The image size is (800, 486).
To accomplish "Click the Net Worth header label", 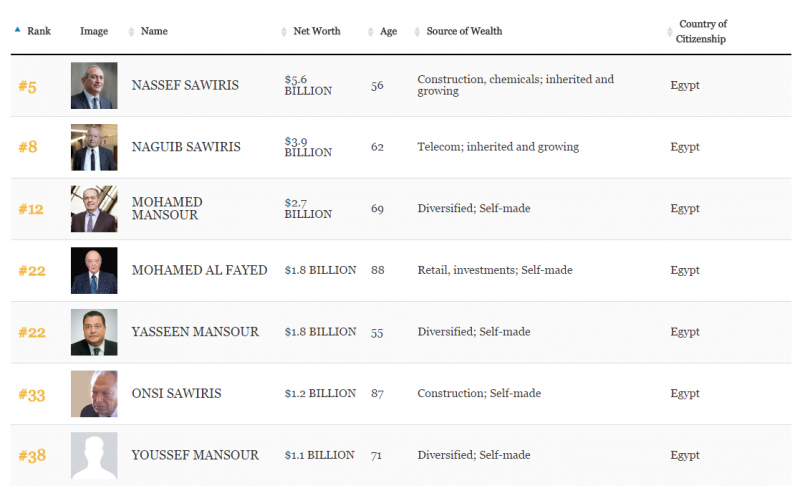I will click(317, 31).
